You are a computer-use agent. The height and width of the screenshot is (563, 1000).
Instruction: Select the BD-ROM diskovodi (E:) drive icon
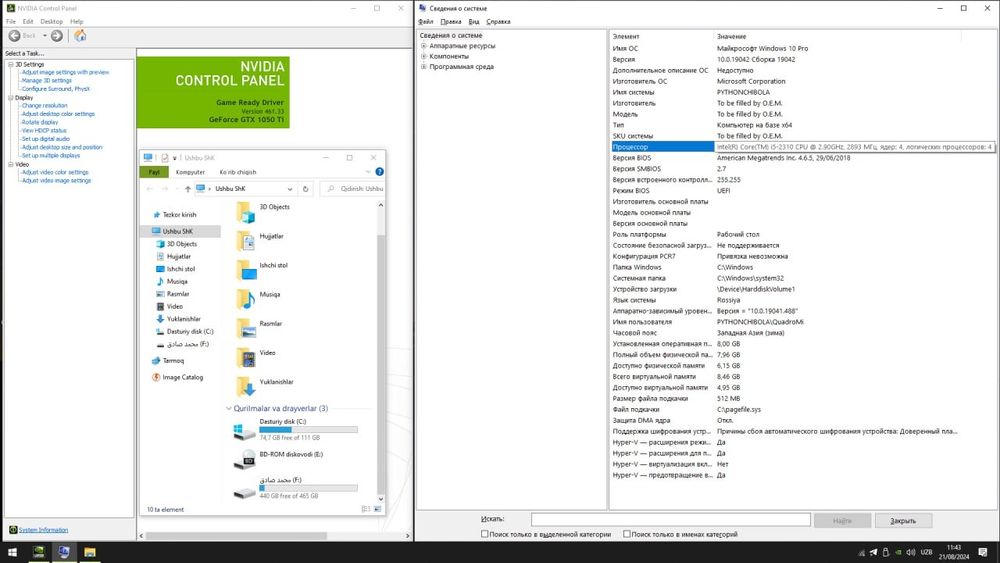click(244, 460)
